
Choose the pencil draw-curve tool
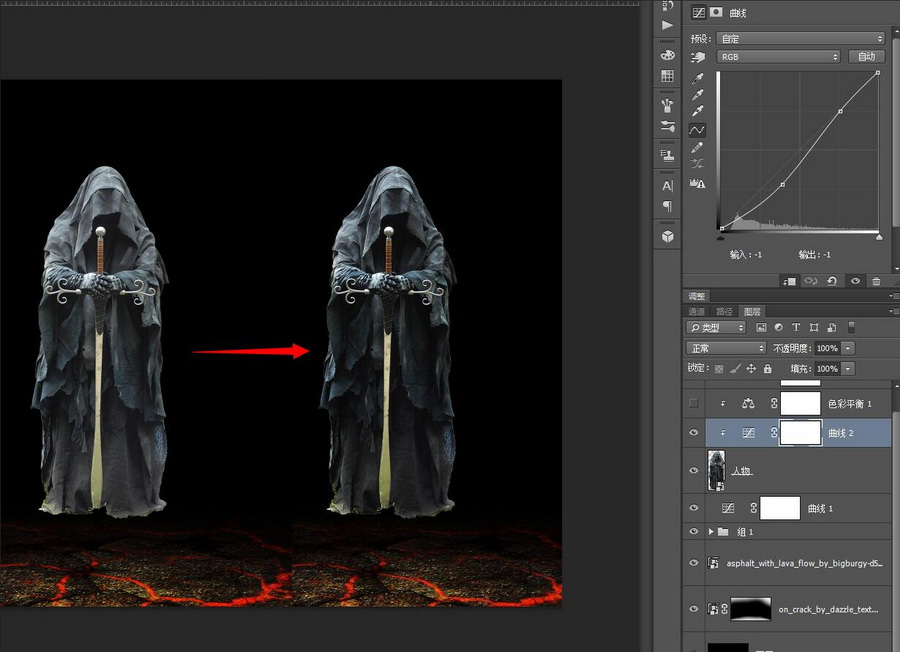[697, 148]
